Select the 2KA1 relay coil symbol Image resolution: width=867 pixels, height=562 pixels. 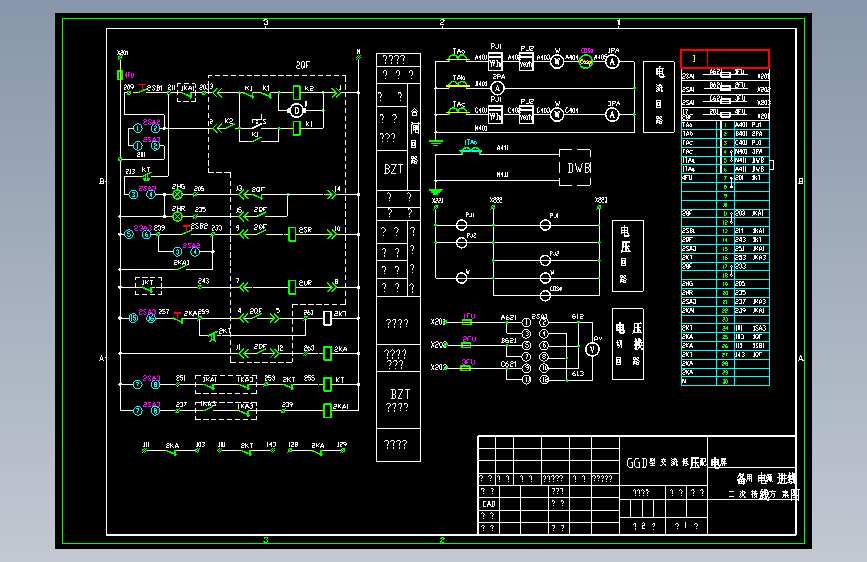click(x=327, y=410)
